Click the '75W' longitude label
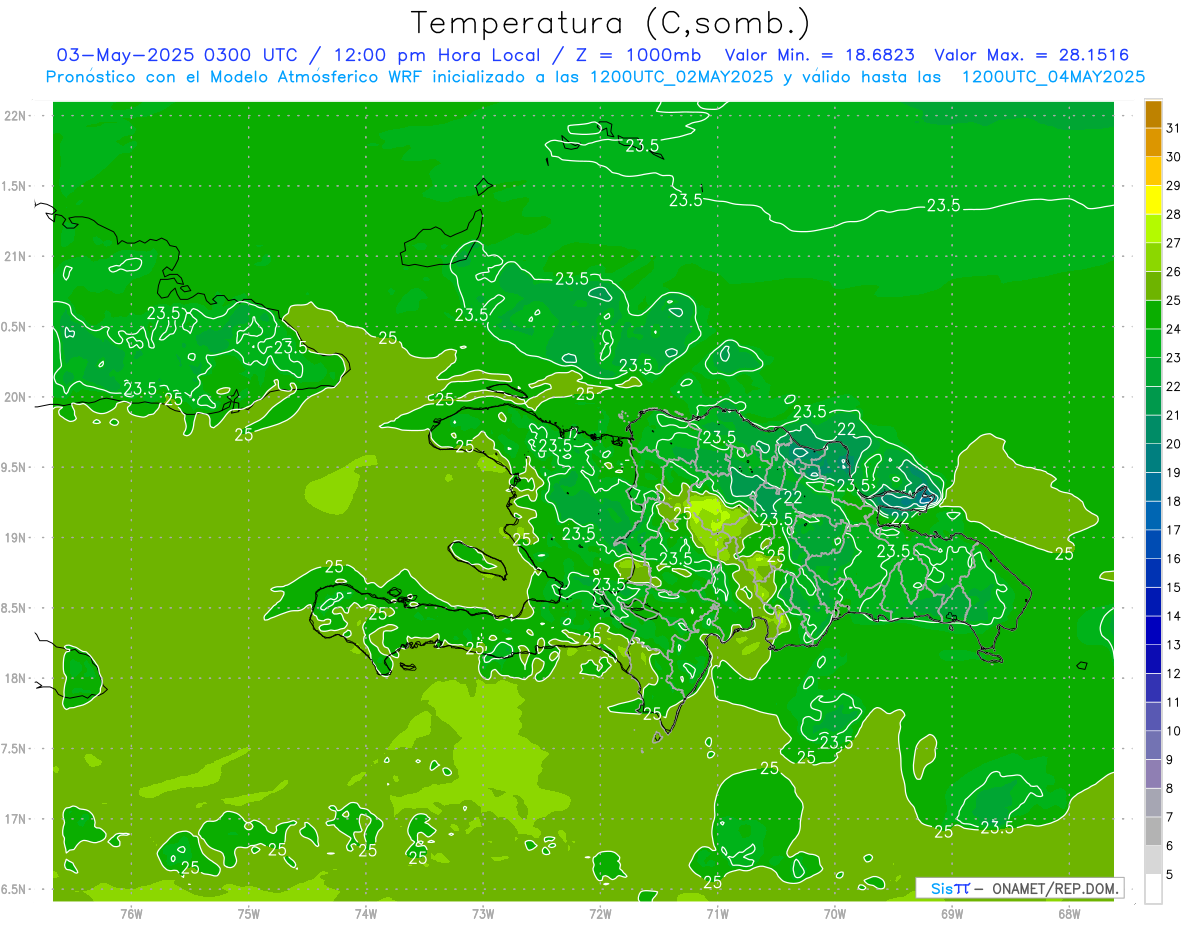Viewport: 1200px width, 927px height. [249, 914]
